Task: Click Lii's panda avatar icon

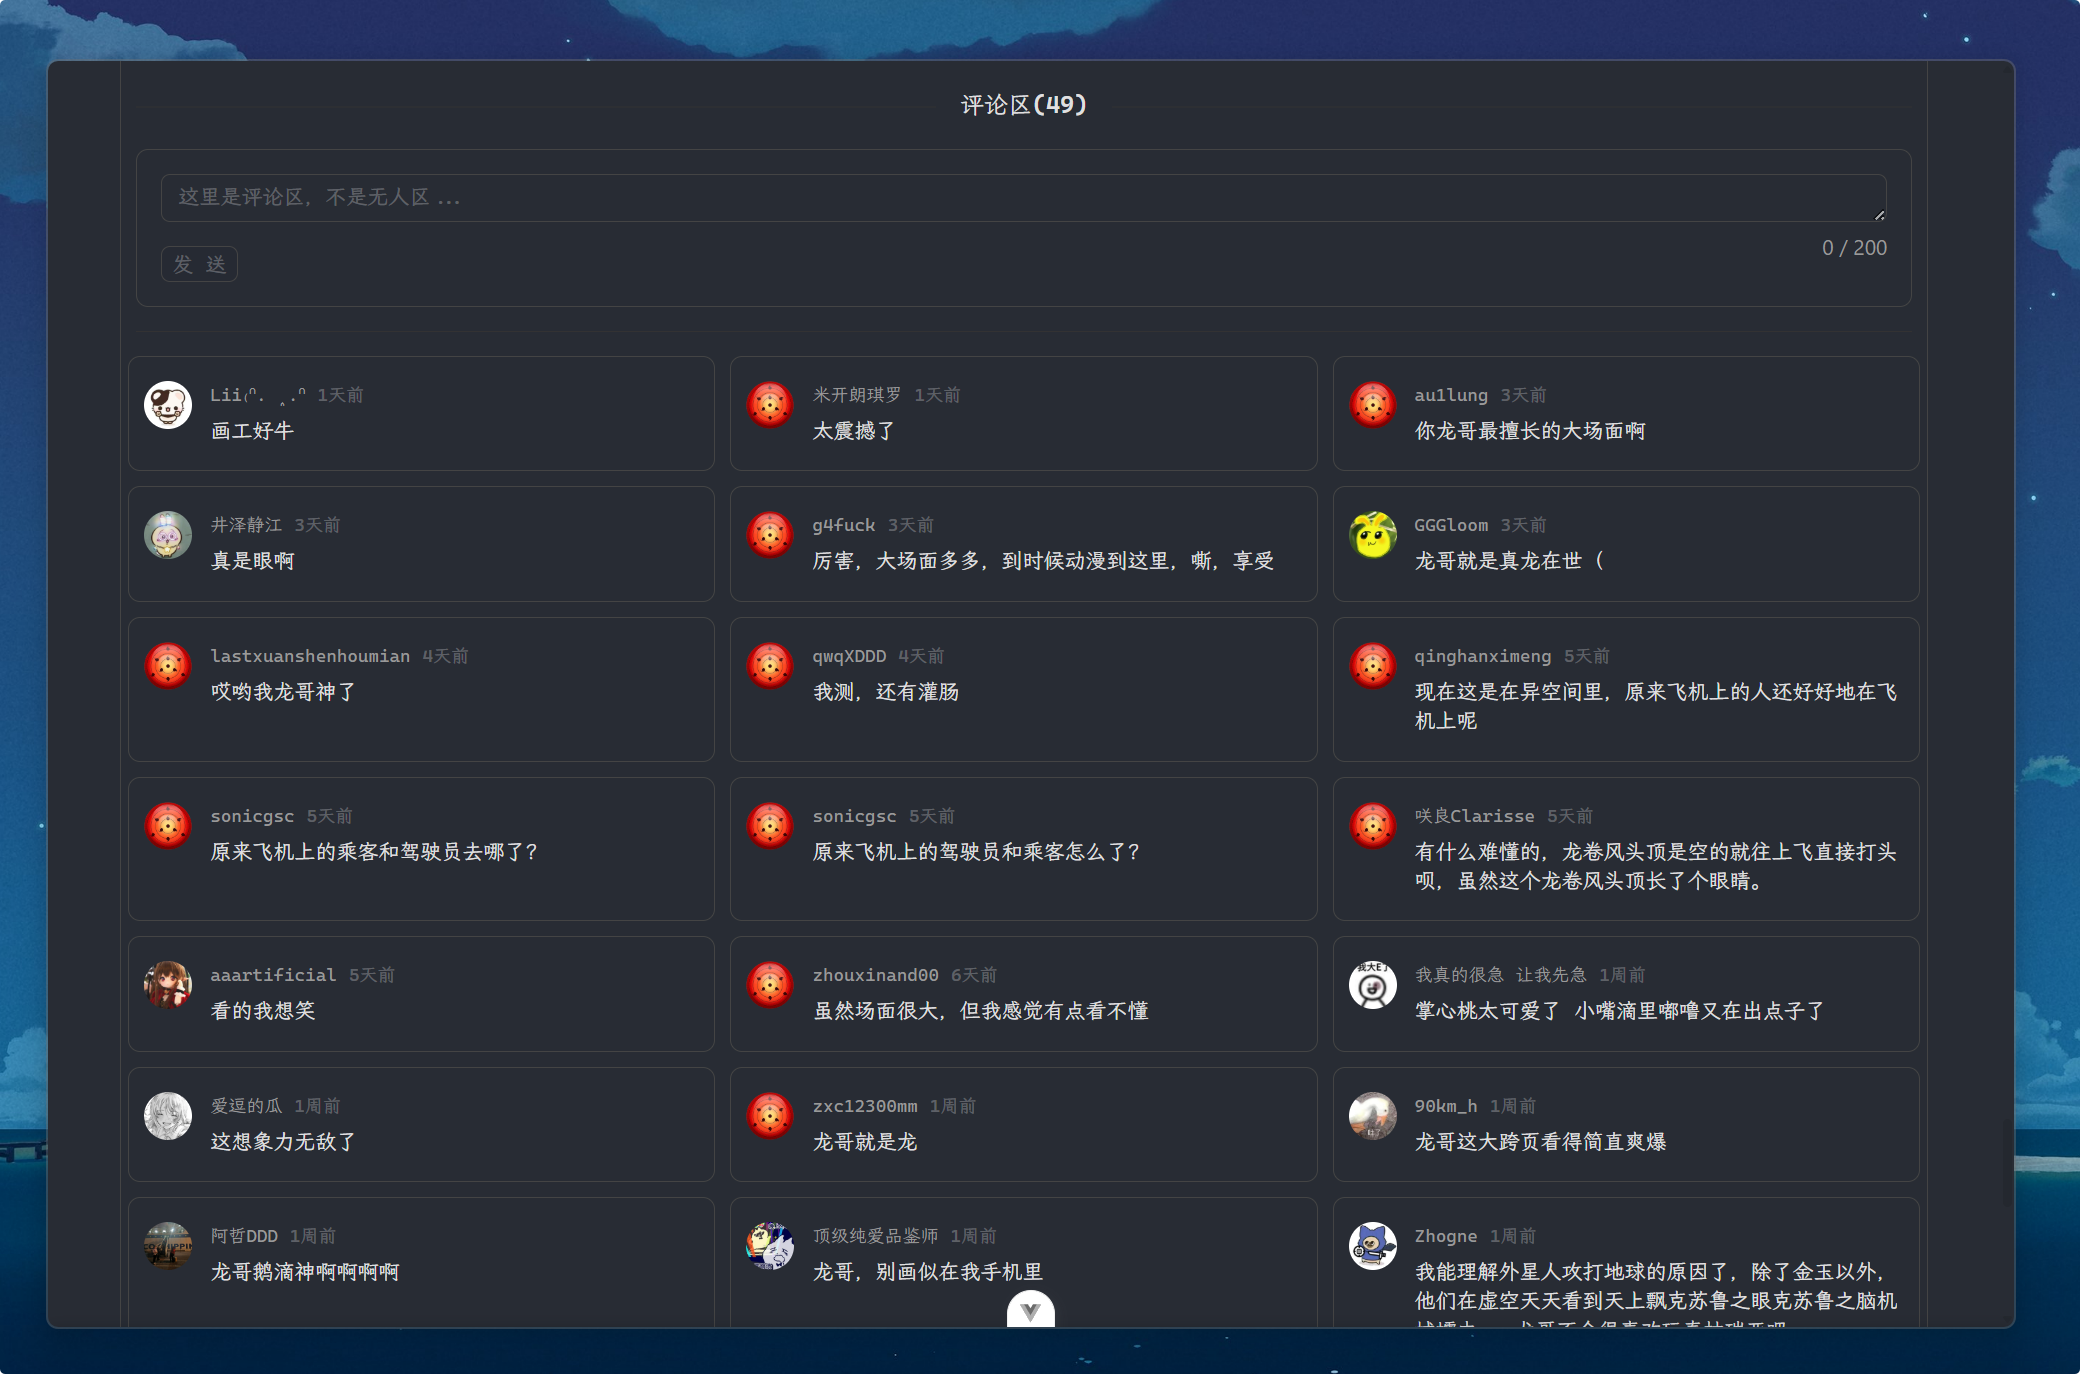Action: pyautogui.click(x=168, y=405)
